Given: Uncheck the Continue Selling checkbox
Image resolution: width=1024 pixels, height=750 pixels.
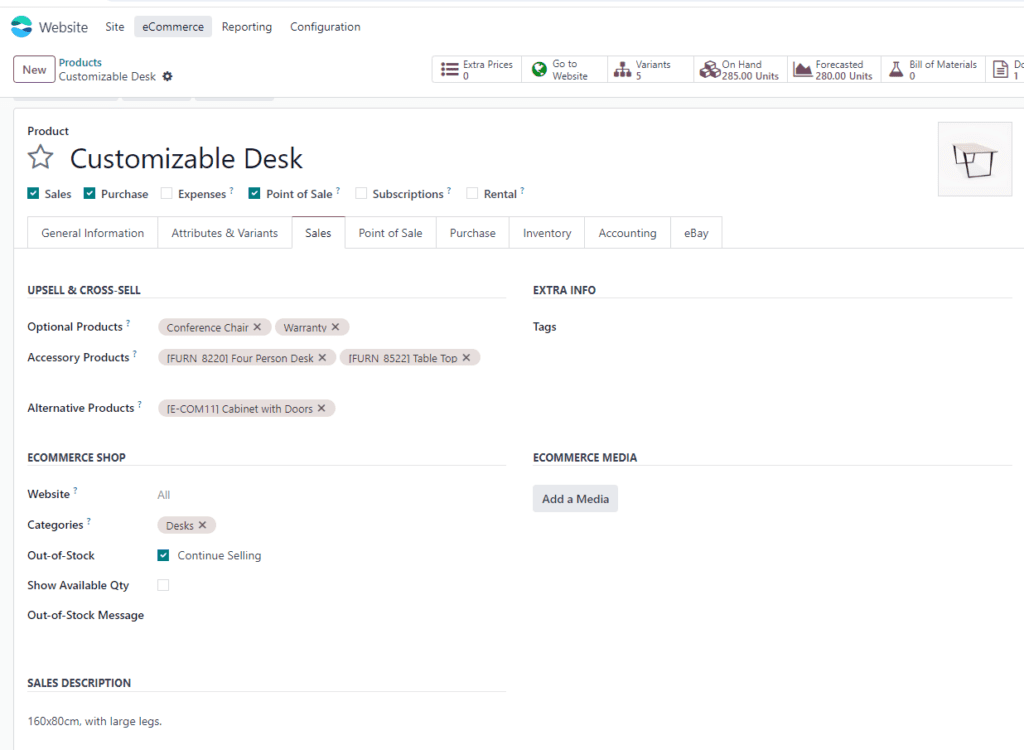Looking at the screenshot, I should 163,555.
